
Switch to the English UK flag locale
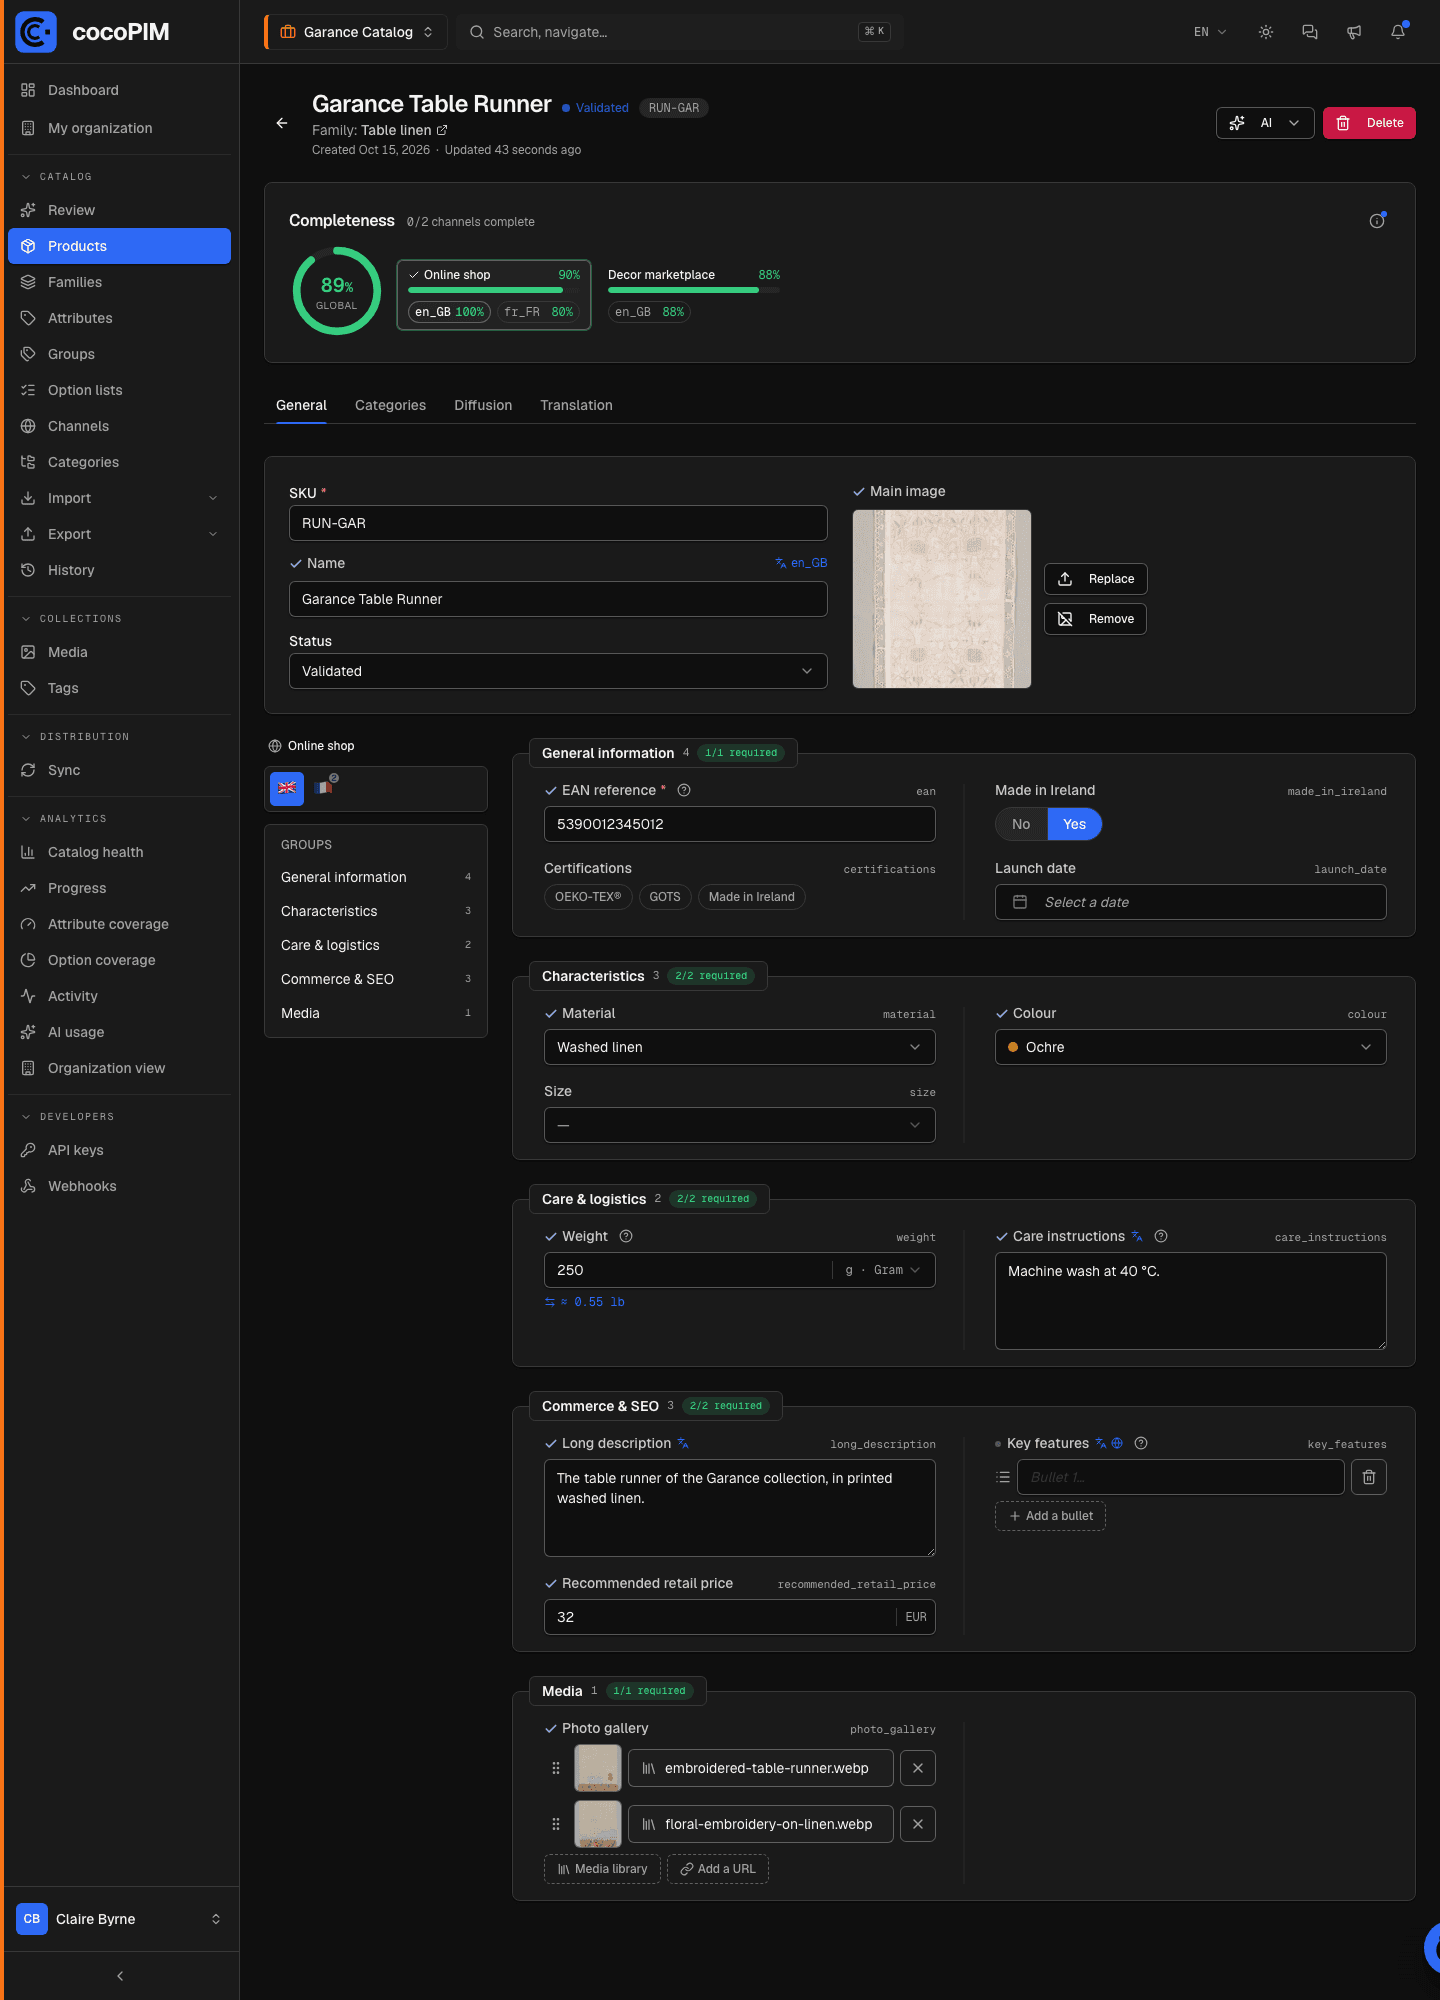(287, 788)
